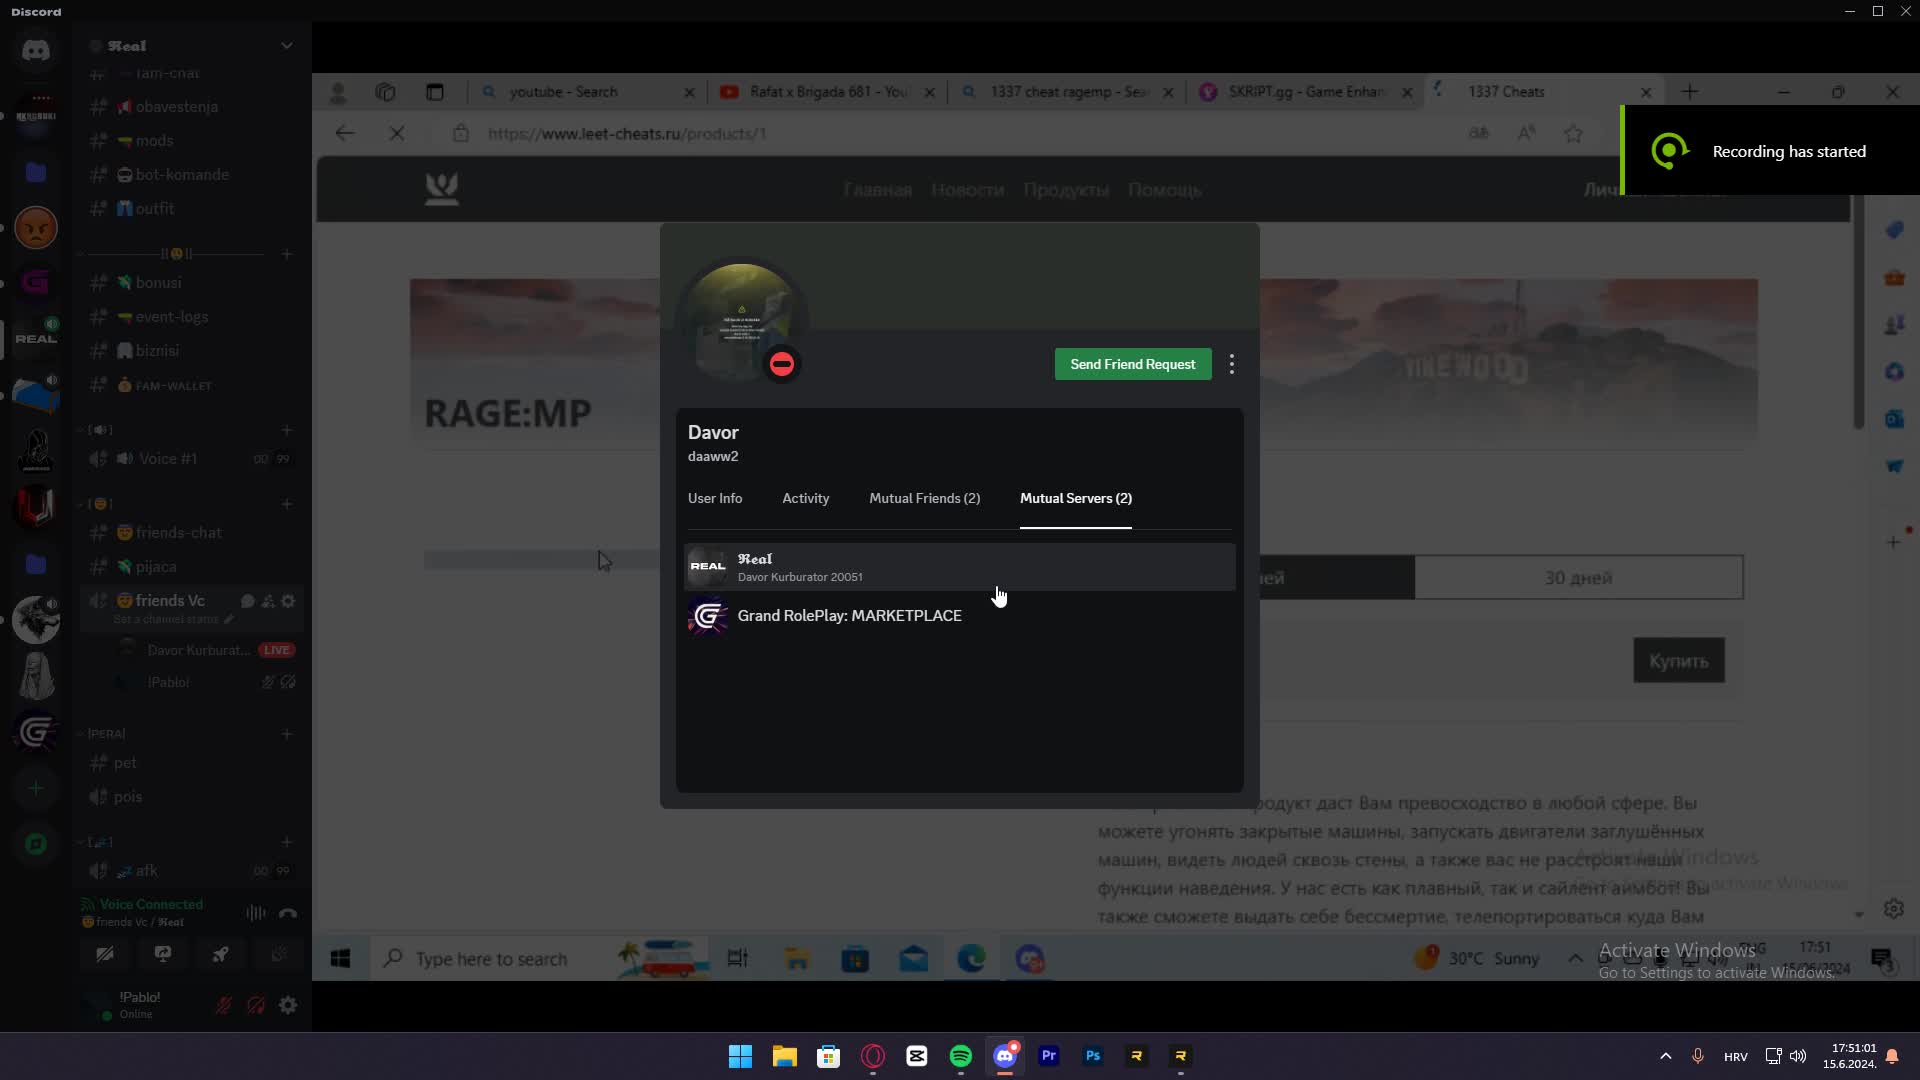Toggle camera on in voice panel

(x=105, y=955)
